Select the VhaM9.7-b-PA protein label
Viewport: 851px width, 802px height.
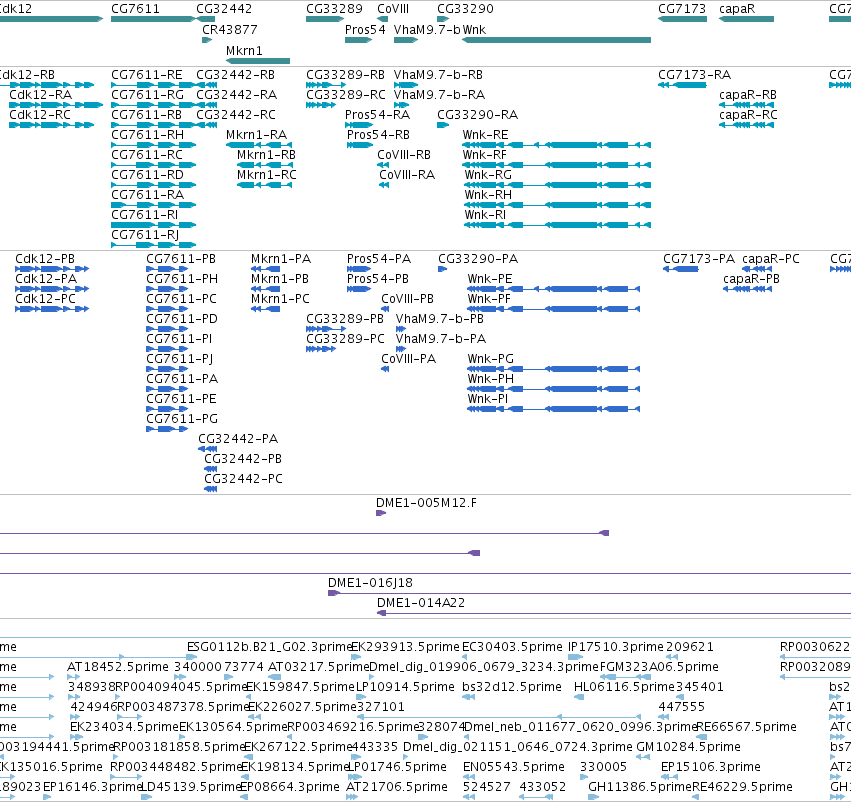tap(441, 339)
